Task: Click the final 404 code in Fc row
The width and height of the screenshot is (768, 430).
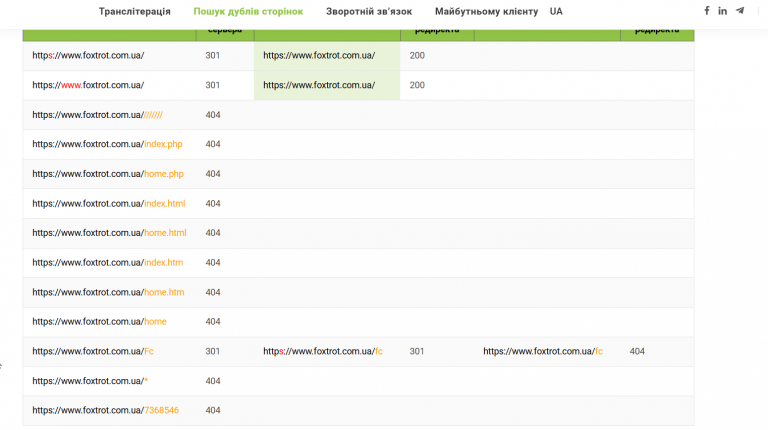Action: point(637,351)
